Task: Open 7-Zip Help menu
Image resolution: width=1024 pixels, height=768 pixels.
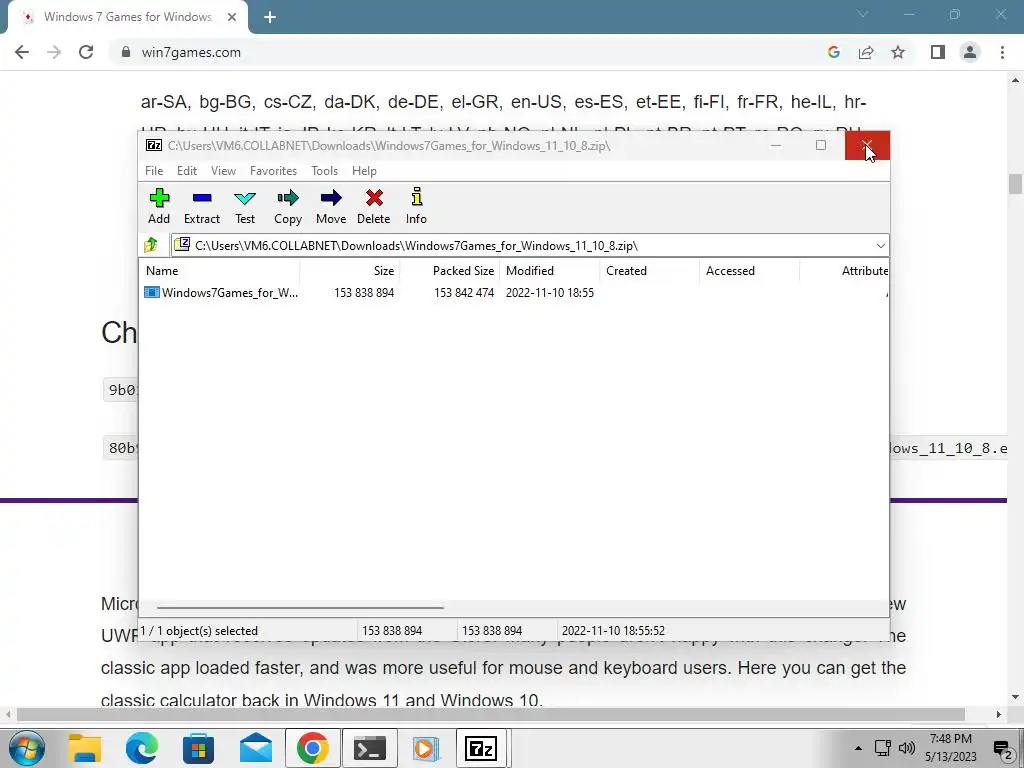Action: coord(364,170)
